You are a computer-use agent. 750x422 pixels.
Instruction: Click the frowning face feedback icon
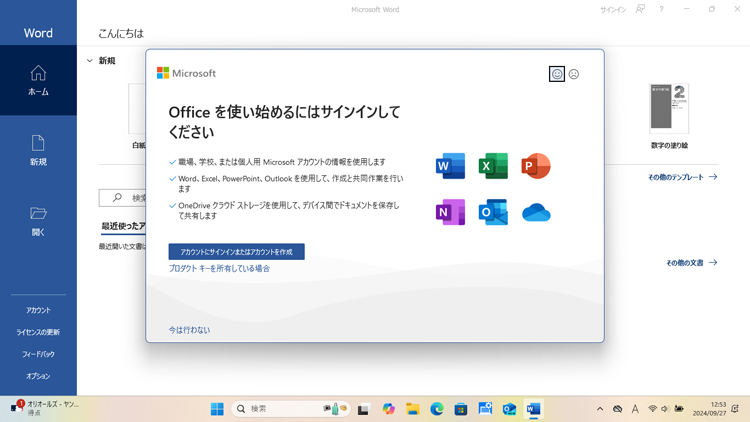[x=574, y=74]
